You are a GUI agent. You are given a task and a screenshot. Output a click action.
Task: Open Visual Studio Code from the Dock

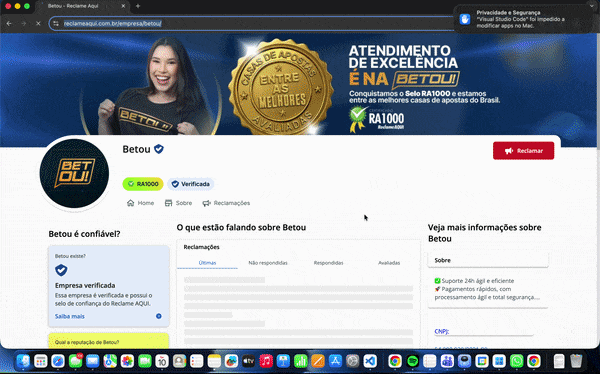click(x=370, y=361)
